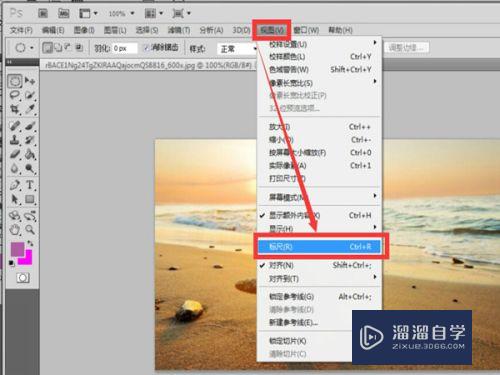
Task: Choose 按屏幕大小缩放(F) fit on screen
Action: [x=319, y=153]
